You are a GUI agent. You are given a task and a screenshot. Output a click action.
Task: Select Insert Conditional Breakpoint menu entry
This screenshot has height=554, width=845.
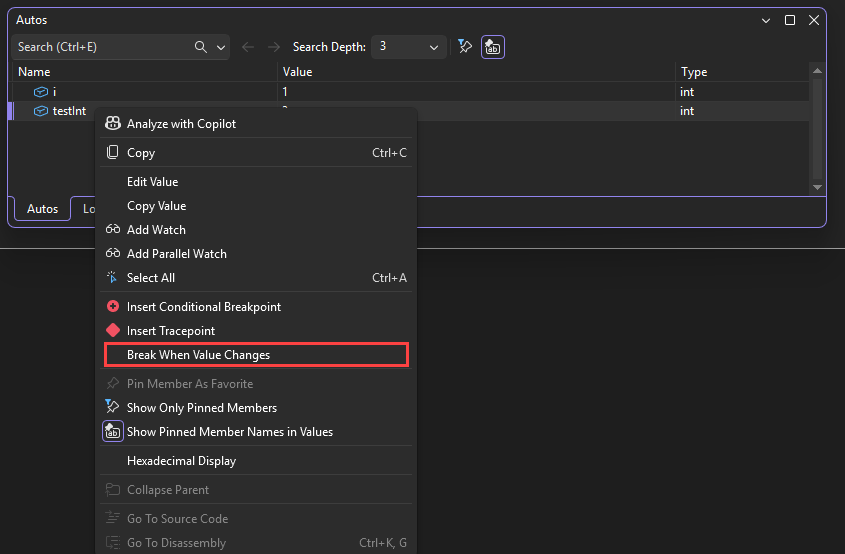point(203,307)
